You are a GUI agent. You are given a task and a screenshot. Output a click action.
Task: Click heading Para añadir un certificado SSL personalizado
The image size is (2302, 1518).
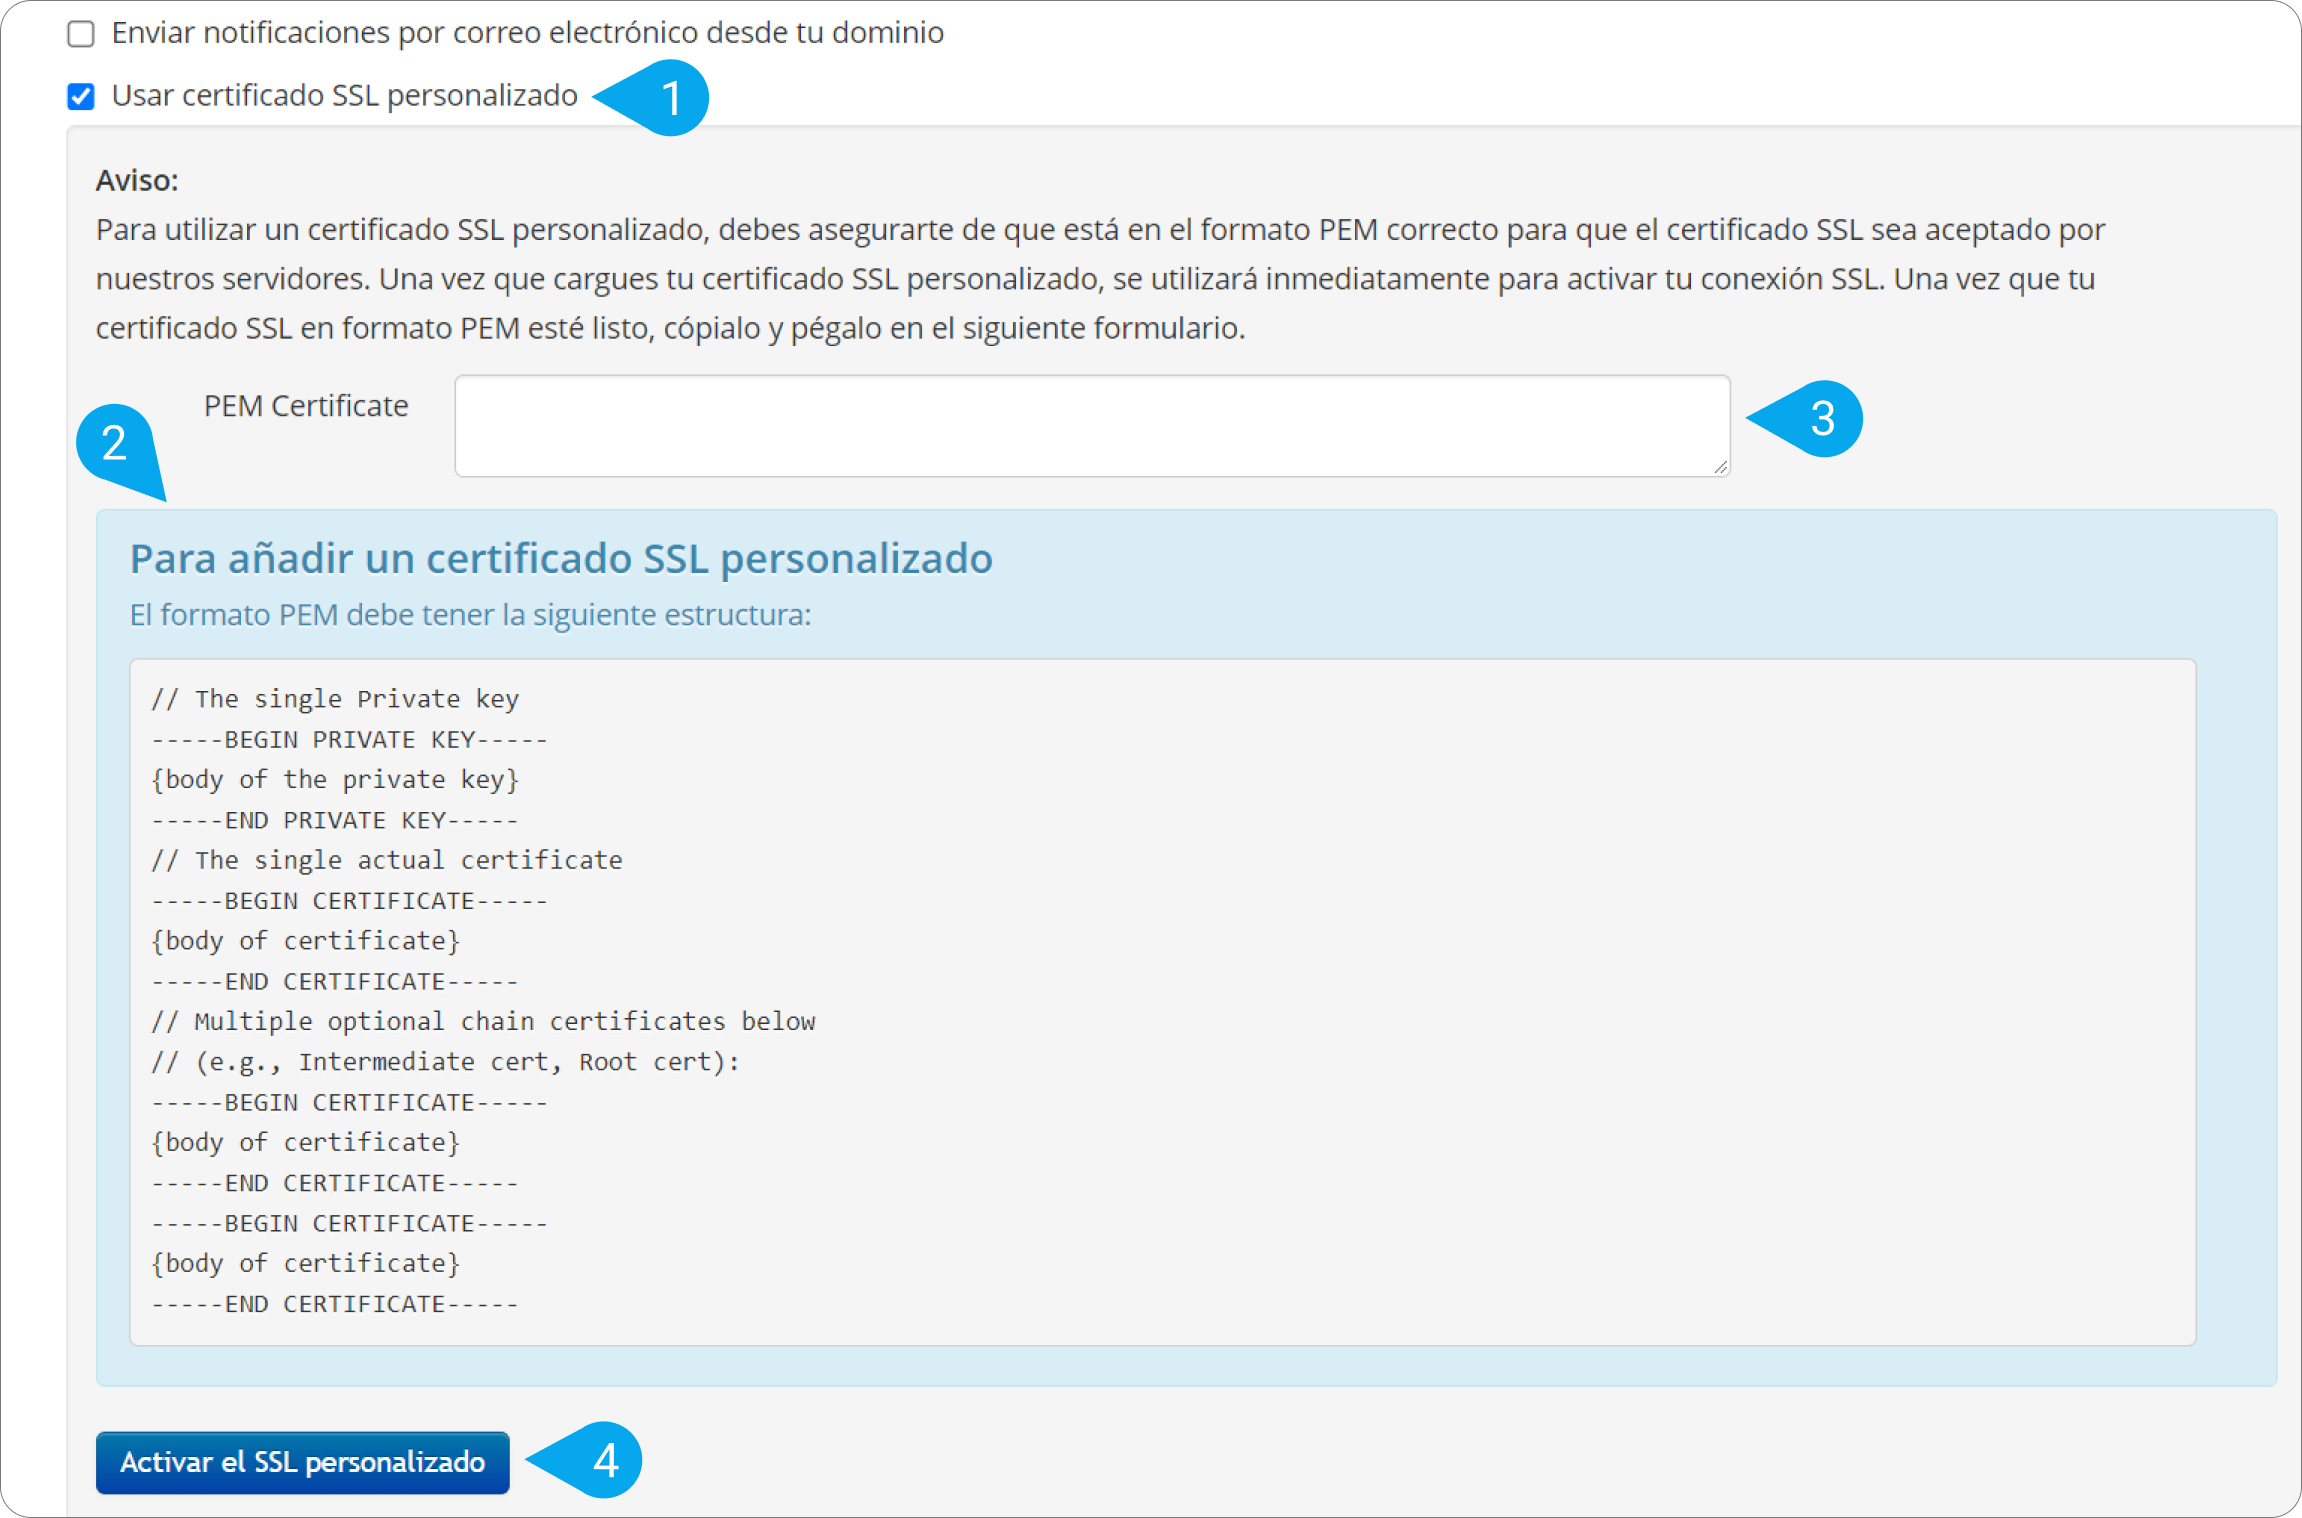coord(561,559)
